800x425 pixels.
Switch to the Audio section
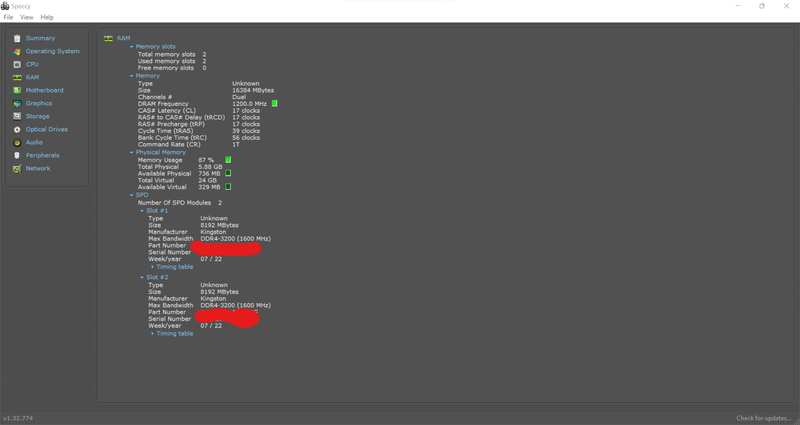34,142
